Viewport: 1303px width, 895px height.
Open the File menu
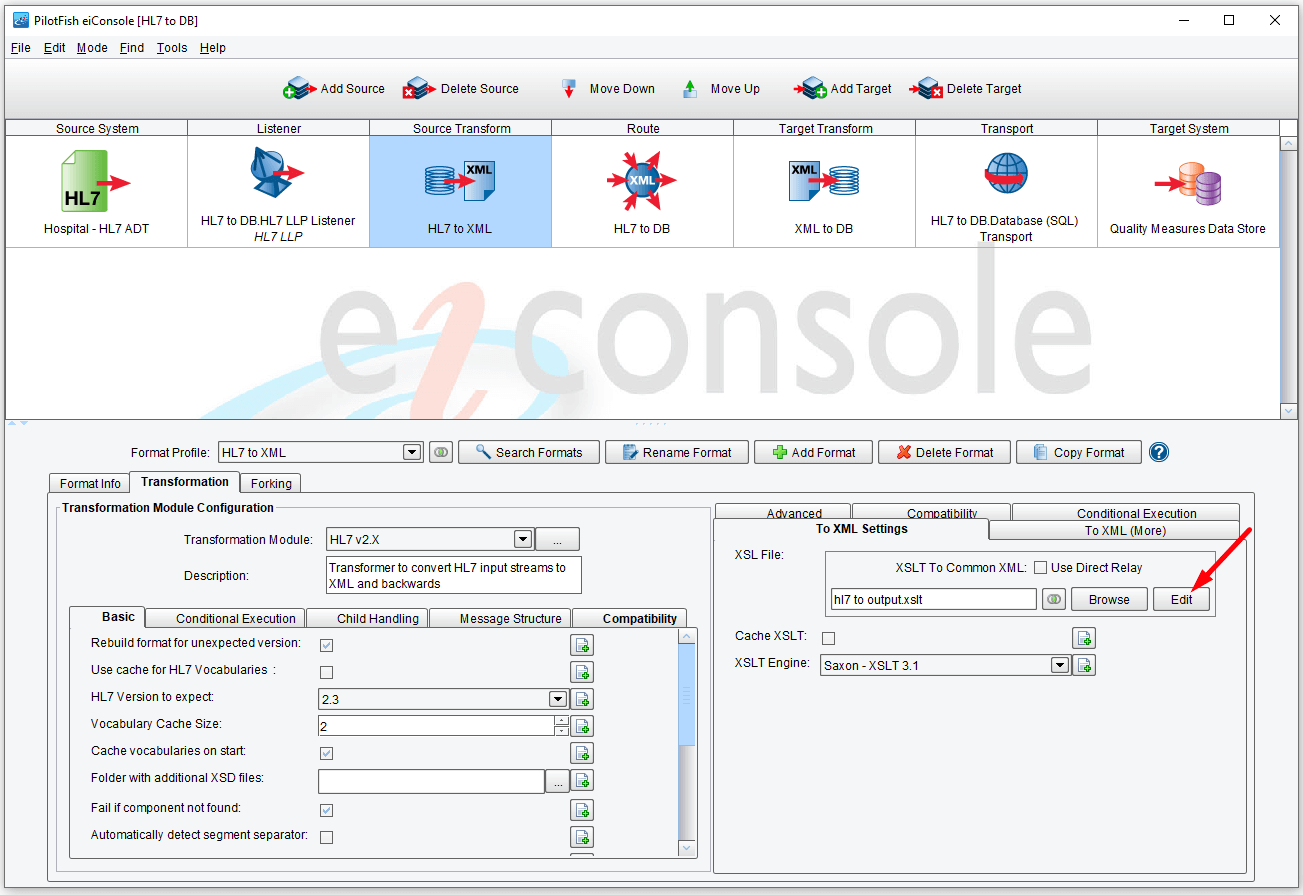pos(20,48)
